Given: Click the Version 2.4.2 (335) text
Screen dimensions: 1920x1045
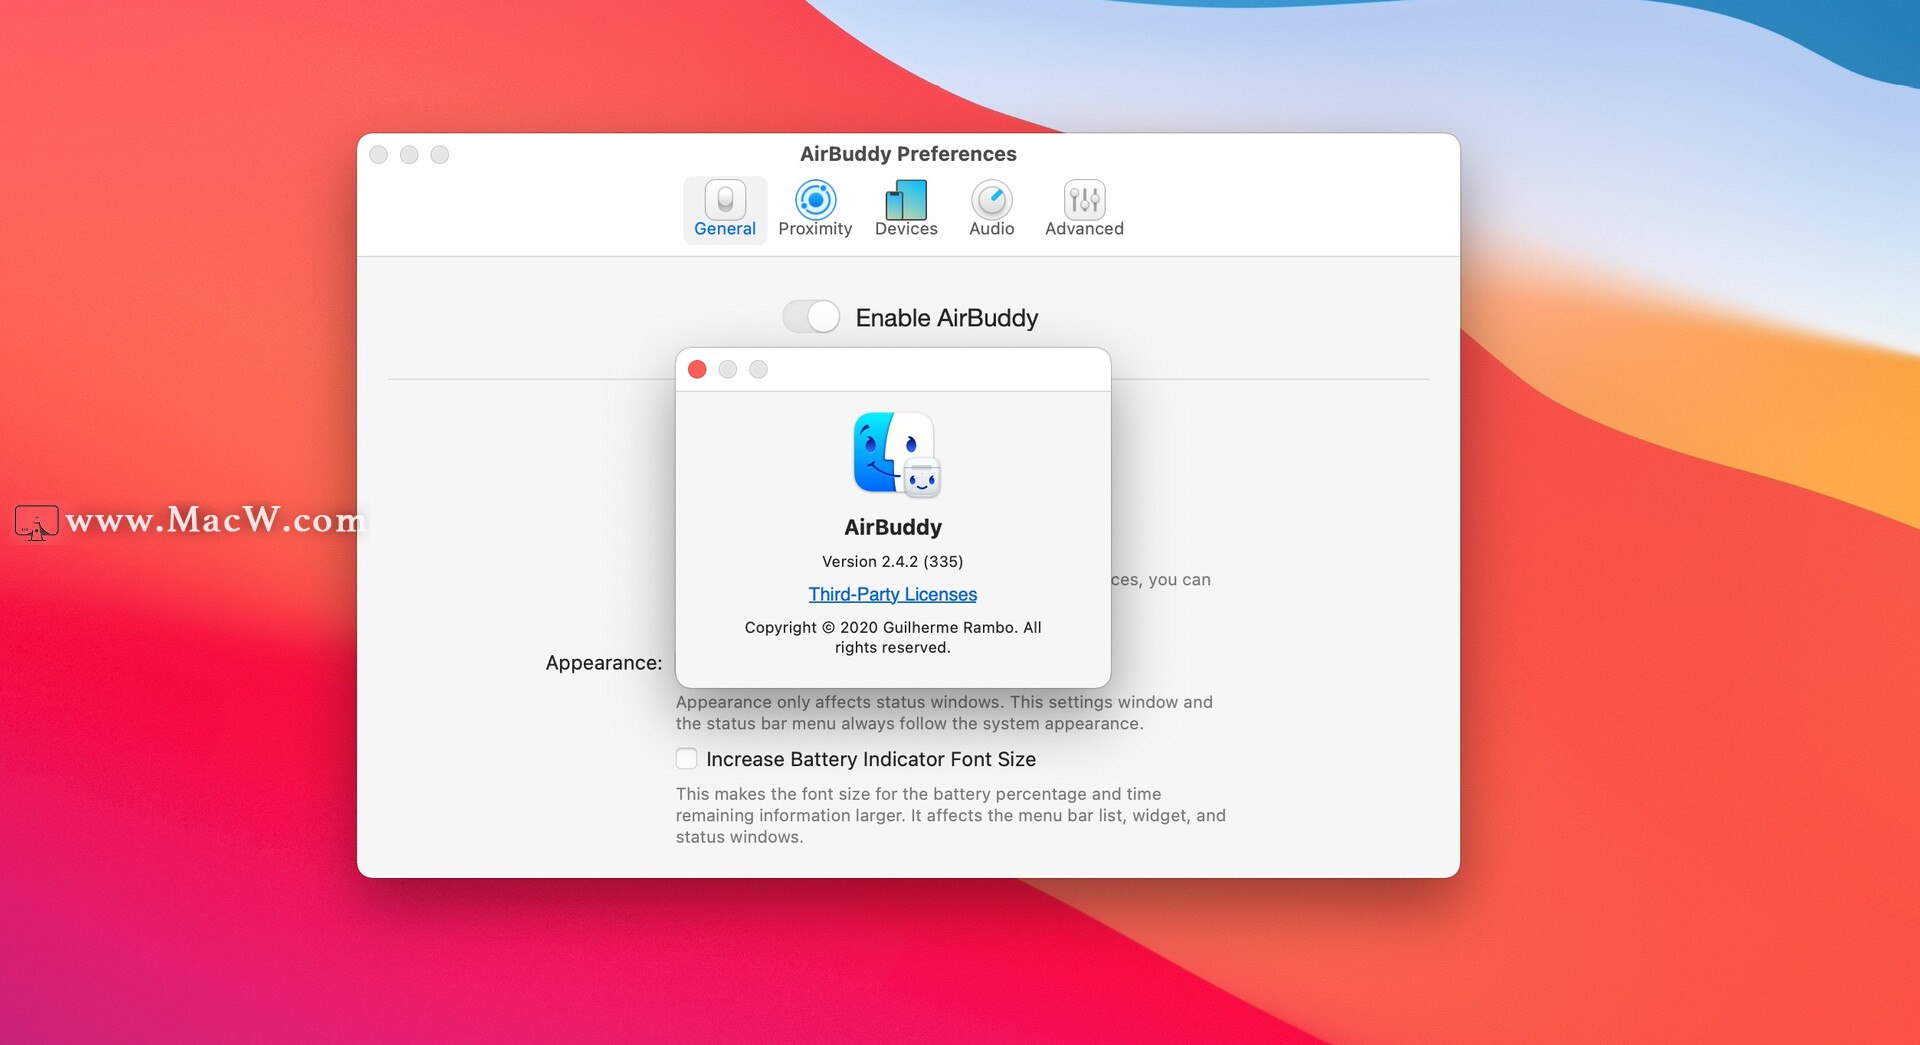Looking at the screenshot, I should tap(892, 561).
